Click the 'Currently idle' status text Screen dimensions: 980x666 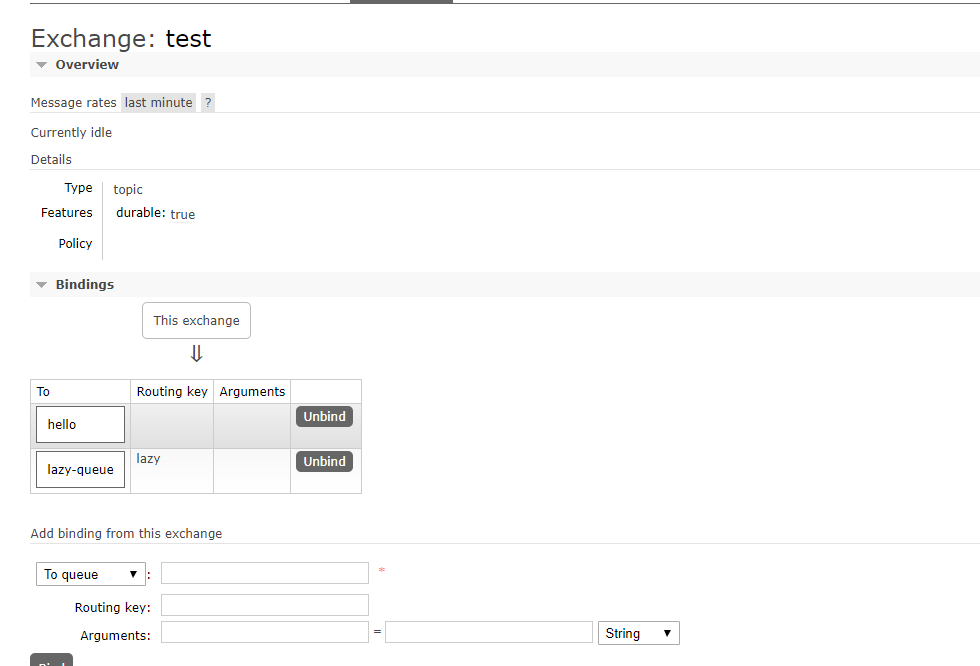[71, 132]
